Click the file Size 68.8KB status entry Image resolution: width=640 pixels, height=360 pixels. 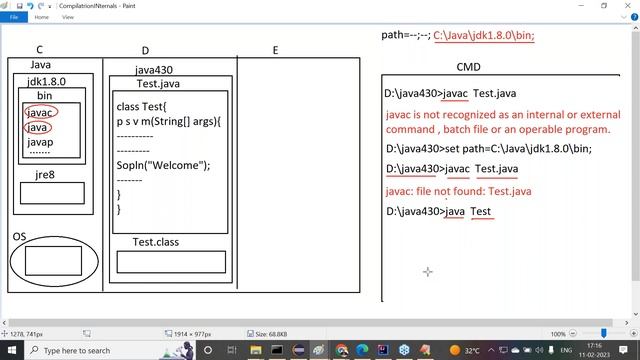coord(267,334)
